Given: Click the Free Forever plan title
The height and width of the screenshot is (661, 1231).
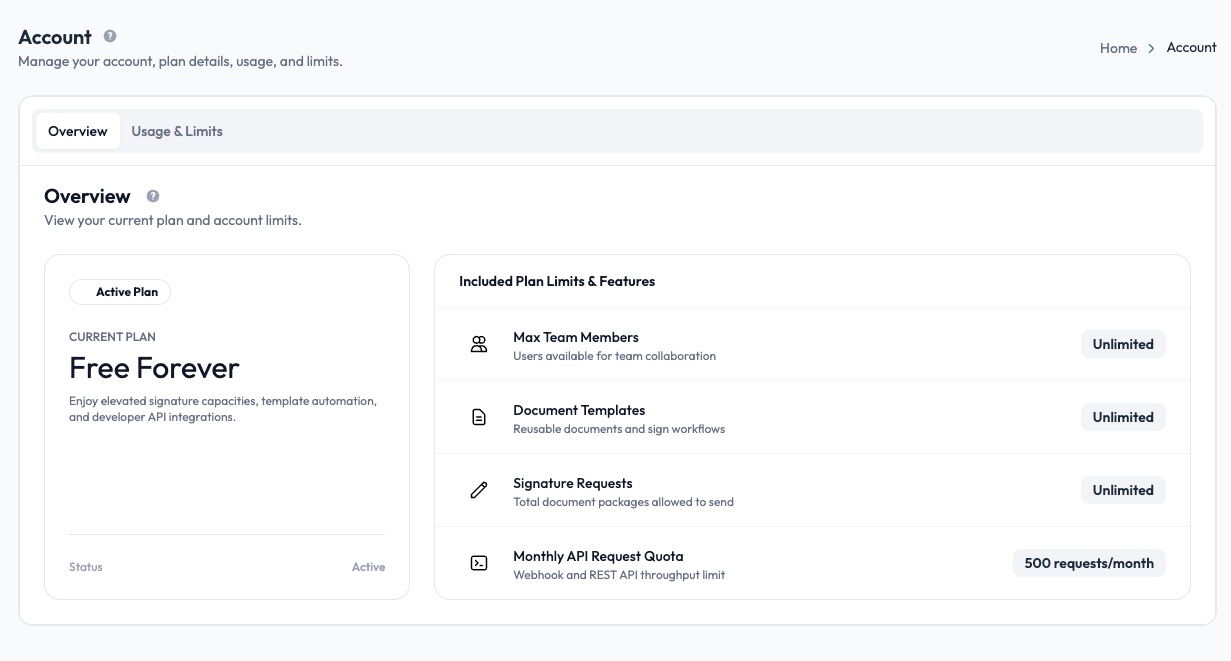Looking at the screenshot, I should [154, 368].
